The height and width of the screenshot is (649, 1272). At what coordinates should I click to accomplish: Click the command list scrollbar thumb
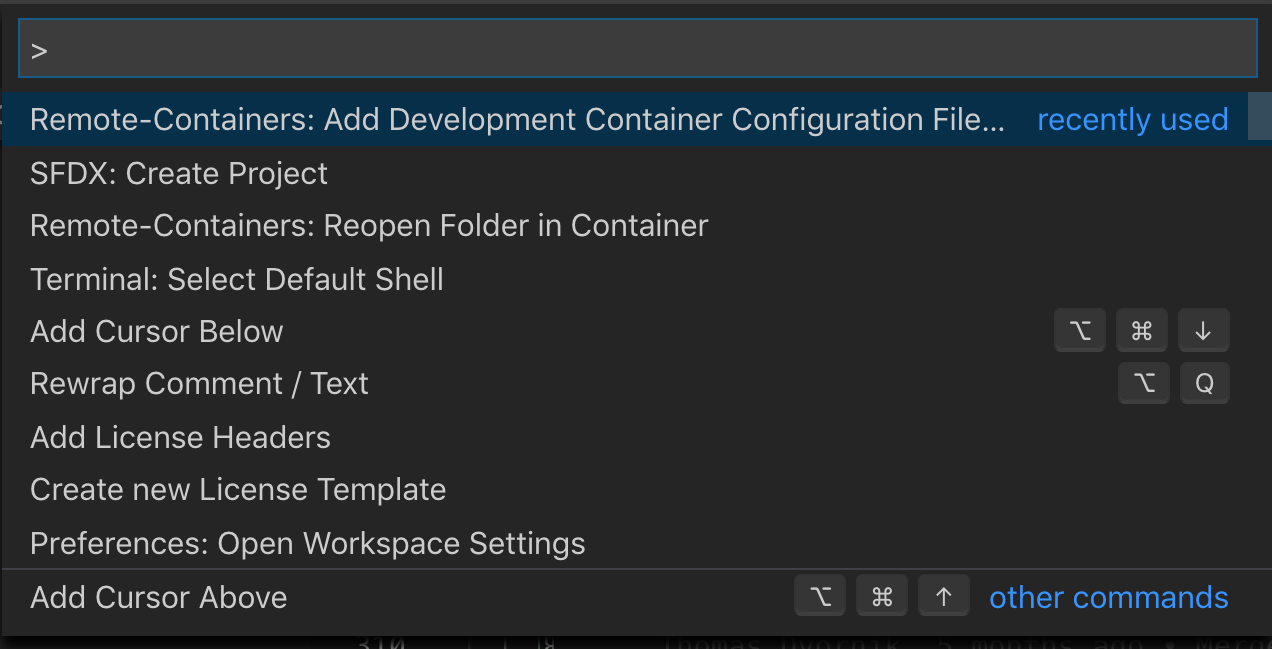click(x=1259, y=118)
